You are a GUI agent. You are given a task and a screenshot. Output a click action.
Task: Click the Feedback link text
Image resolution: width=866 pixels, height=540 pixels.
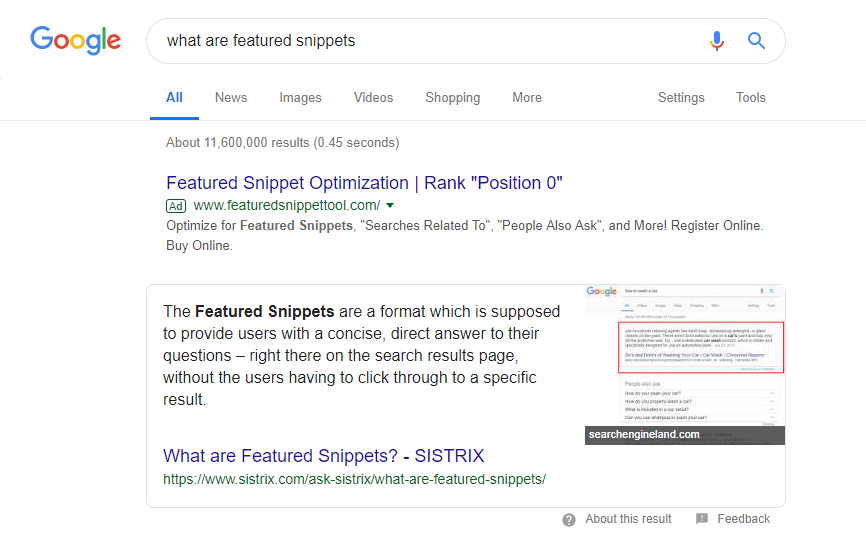743,519
